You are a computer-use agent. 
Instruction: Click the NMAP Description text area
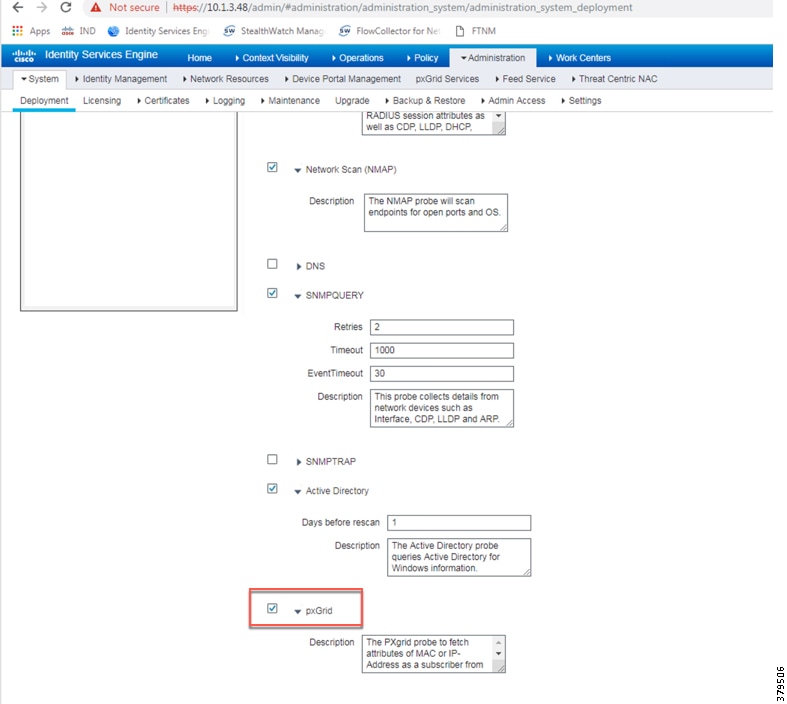(x=436, y=213)
